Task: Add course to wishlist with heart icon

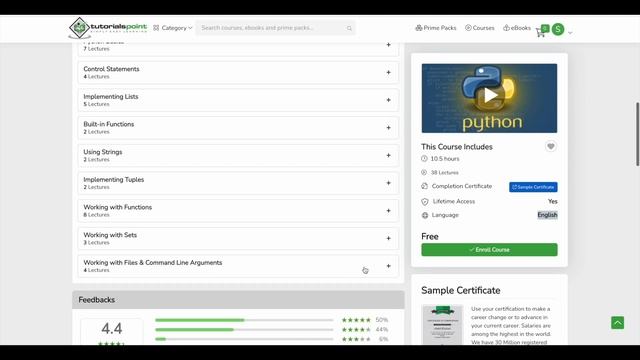Action: (x=551, y=146)
